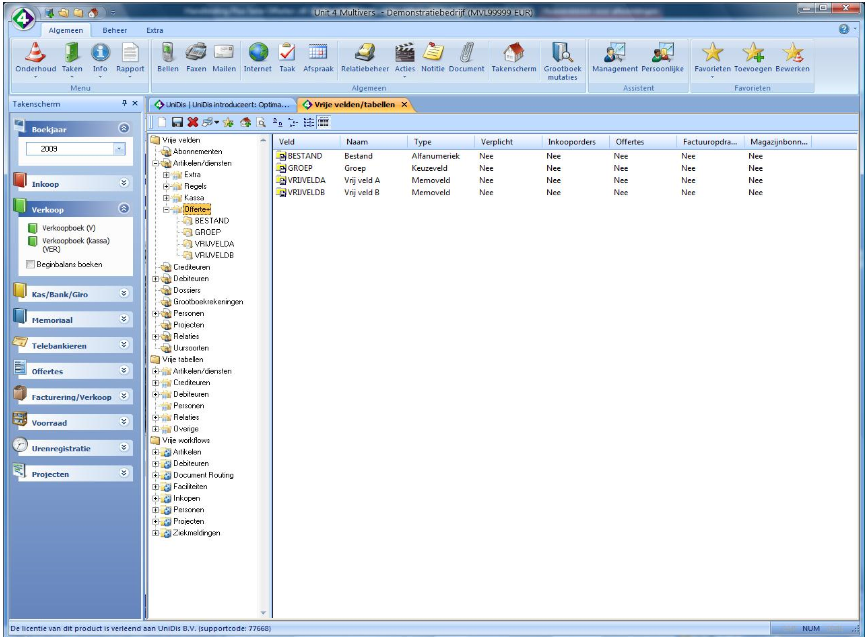Viewport: 865px width, 637px height.
Task: Tick the Beginbalans boeken checkbox
Action: pyautogui.click(x=31, y=265)
